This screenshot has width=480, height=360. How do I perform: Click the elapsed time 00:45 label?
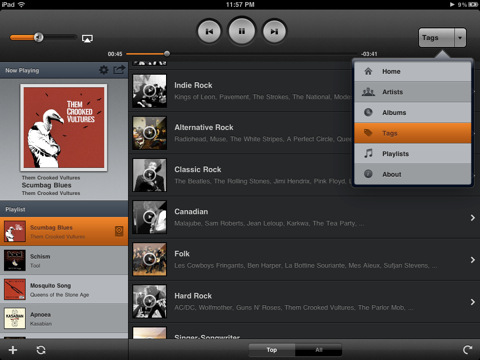115,54
